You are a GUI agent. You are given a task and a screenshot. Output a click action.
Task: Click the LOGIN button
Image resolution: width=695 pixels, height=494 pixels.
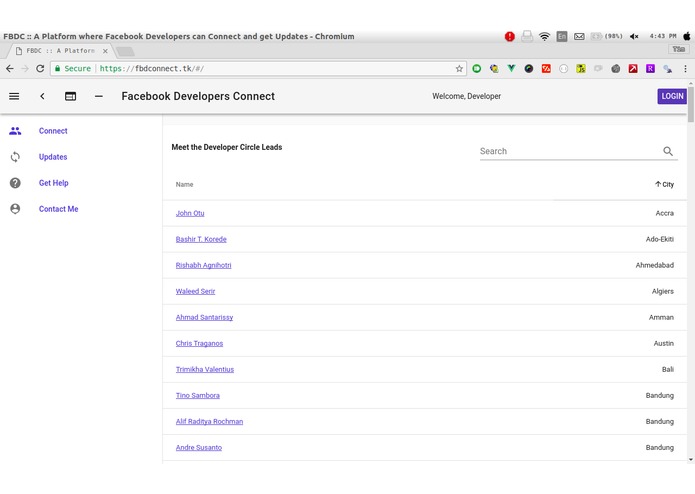point(672,96)
